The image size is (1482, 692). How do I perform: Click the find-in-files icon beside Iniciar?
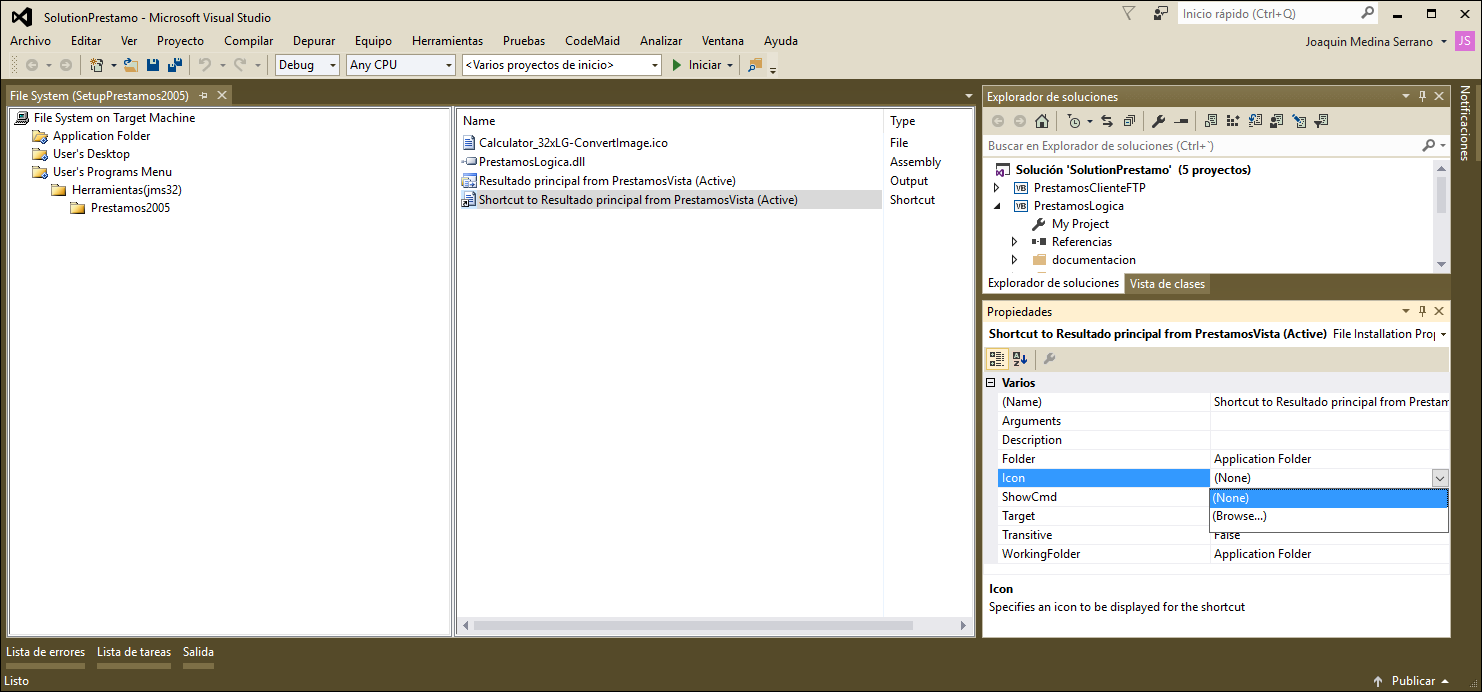754,65
